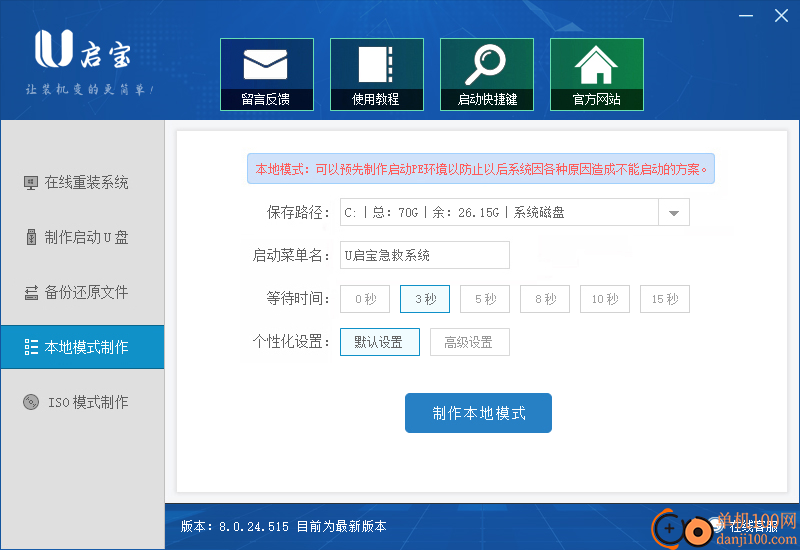This screenshot has height=550, width=800.
Task: Select 备份还原文件 in the sidebar
Action: click(83, 292)
